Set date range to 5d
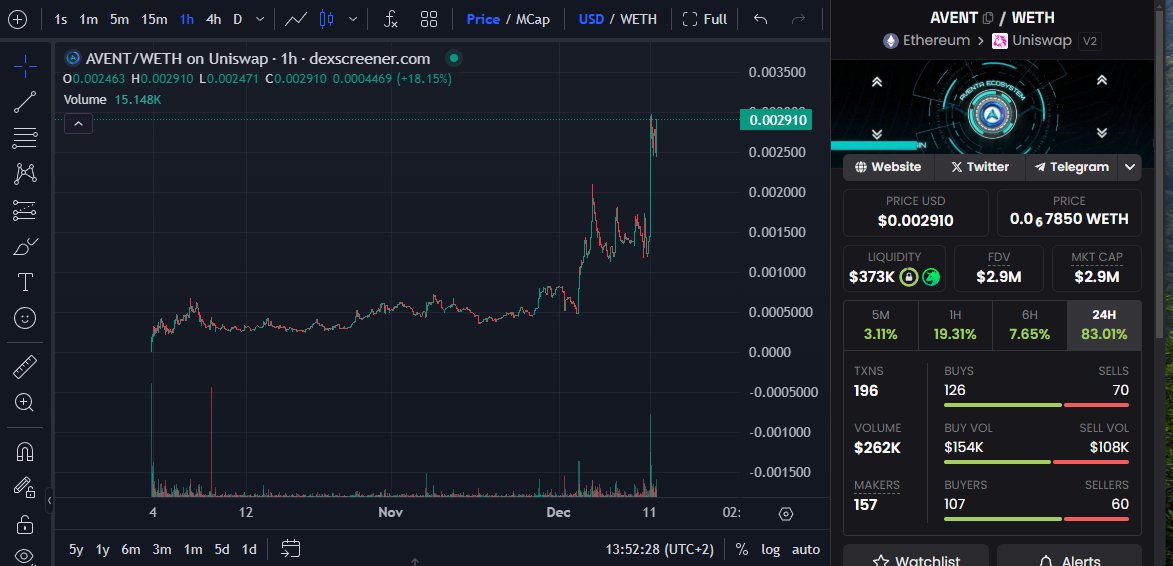This screenshot has width=1173, height=566. pos(222,550)
